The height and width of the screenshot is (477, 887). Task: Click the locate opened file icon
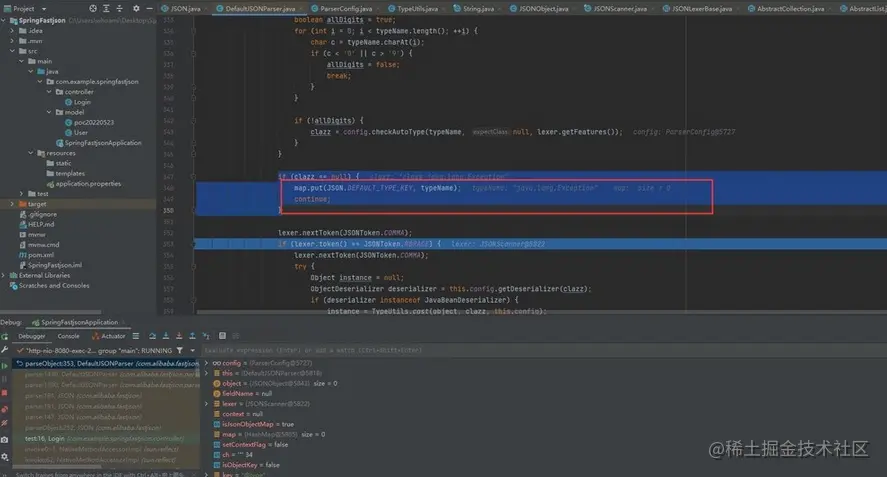click(93, 8)
